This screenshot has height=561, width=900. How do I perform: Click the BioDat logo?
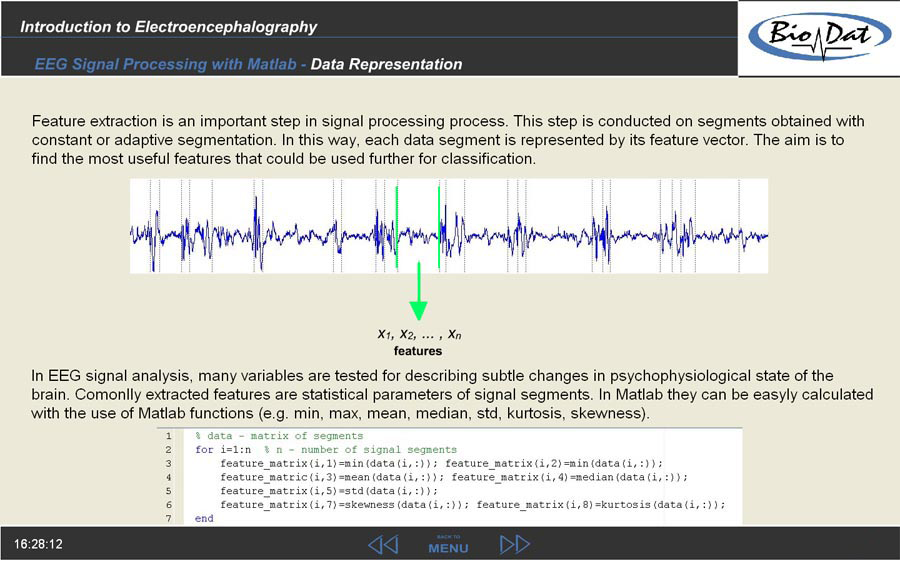[819, 37]
